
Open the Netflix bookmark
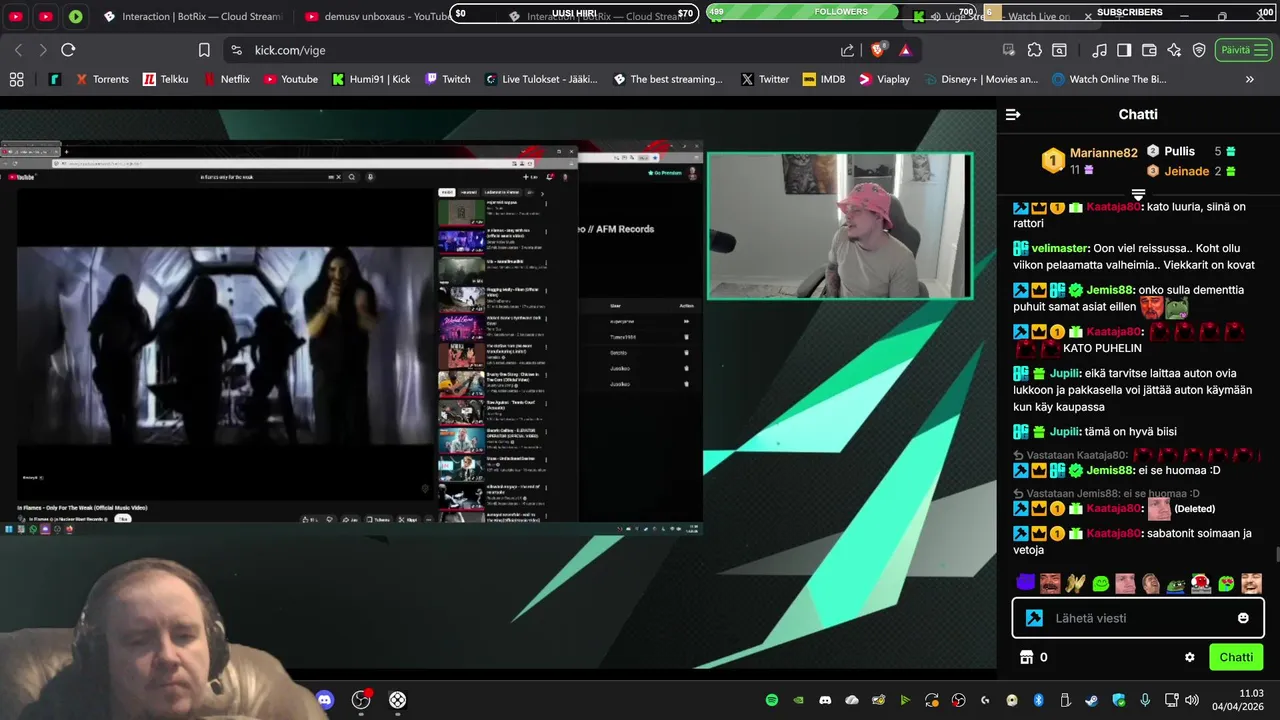226,79
